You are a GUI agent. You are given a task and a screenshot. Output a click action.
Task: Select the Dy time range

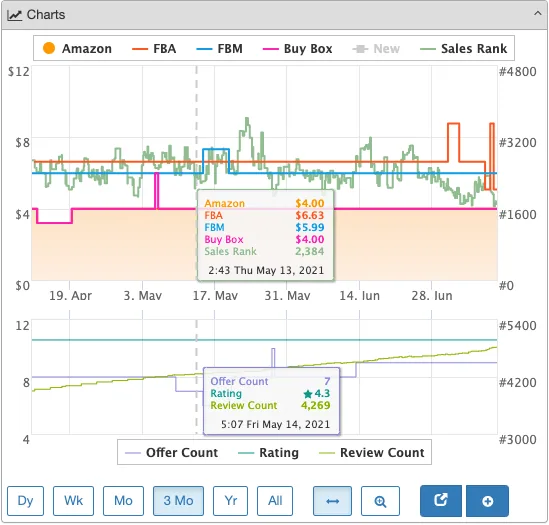(25, 501)
